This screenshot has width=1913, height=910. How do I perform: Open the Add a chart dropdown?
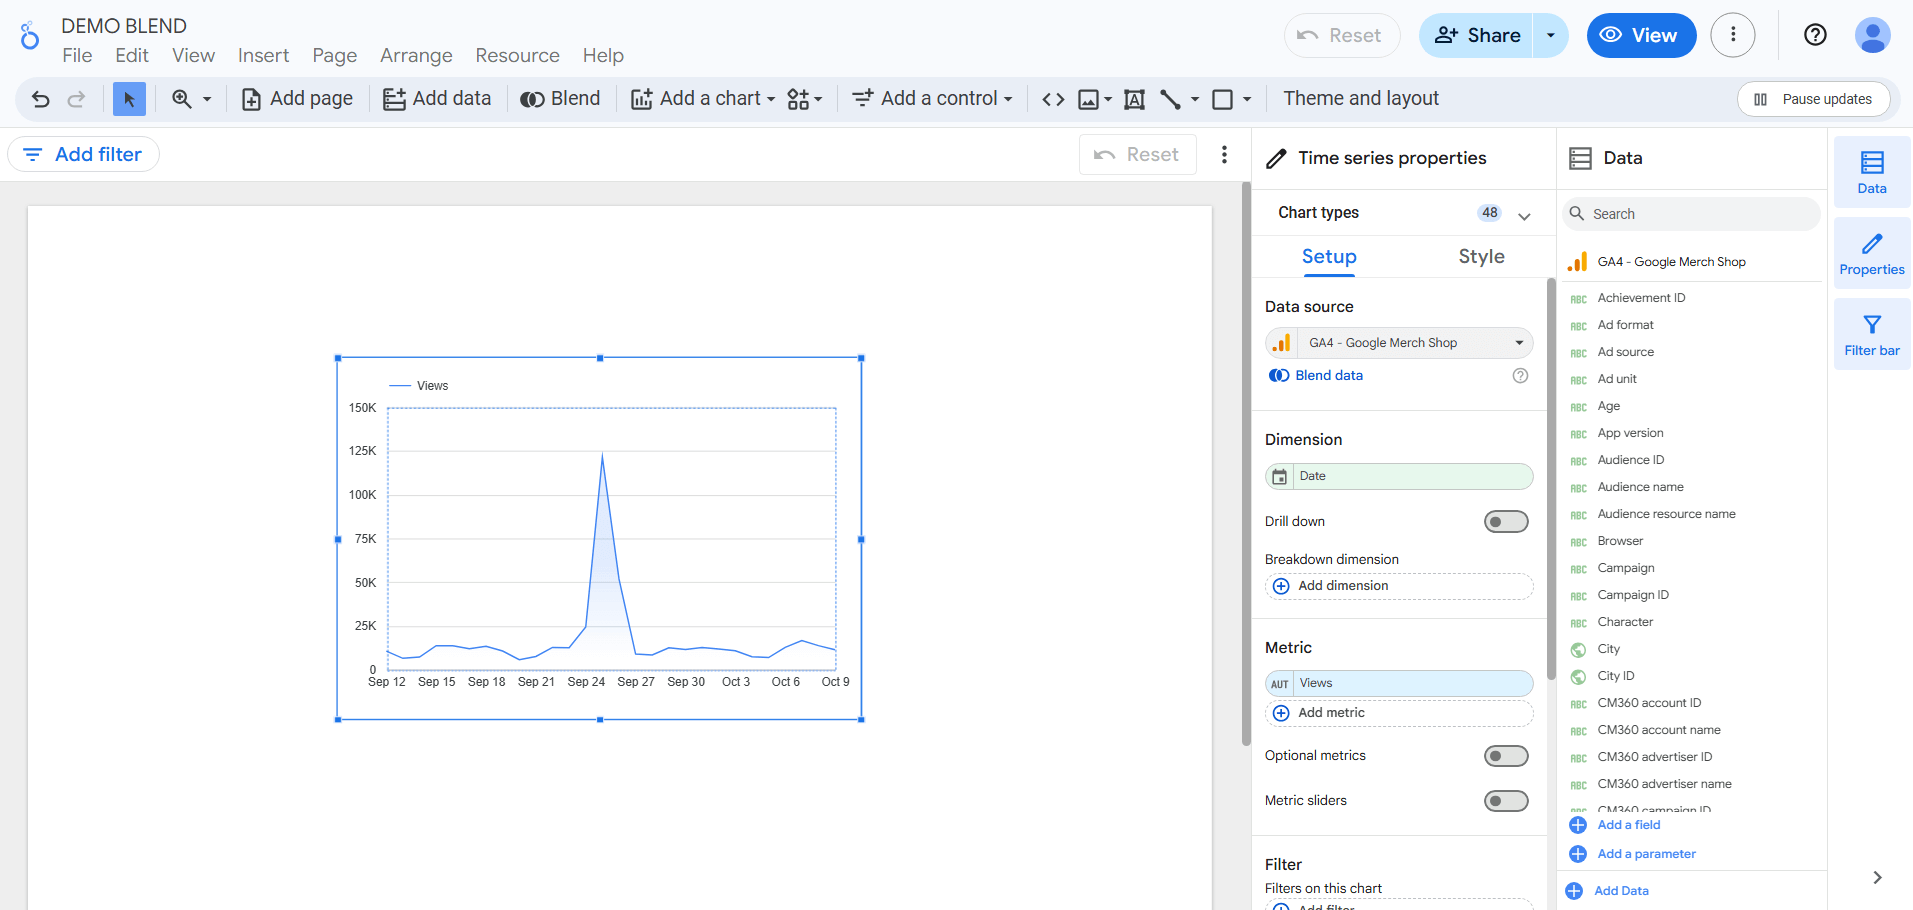[703, 99]
